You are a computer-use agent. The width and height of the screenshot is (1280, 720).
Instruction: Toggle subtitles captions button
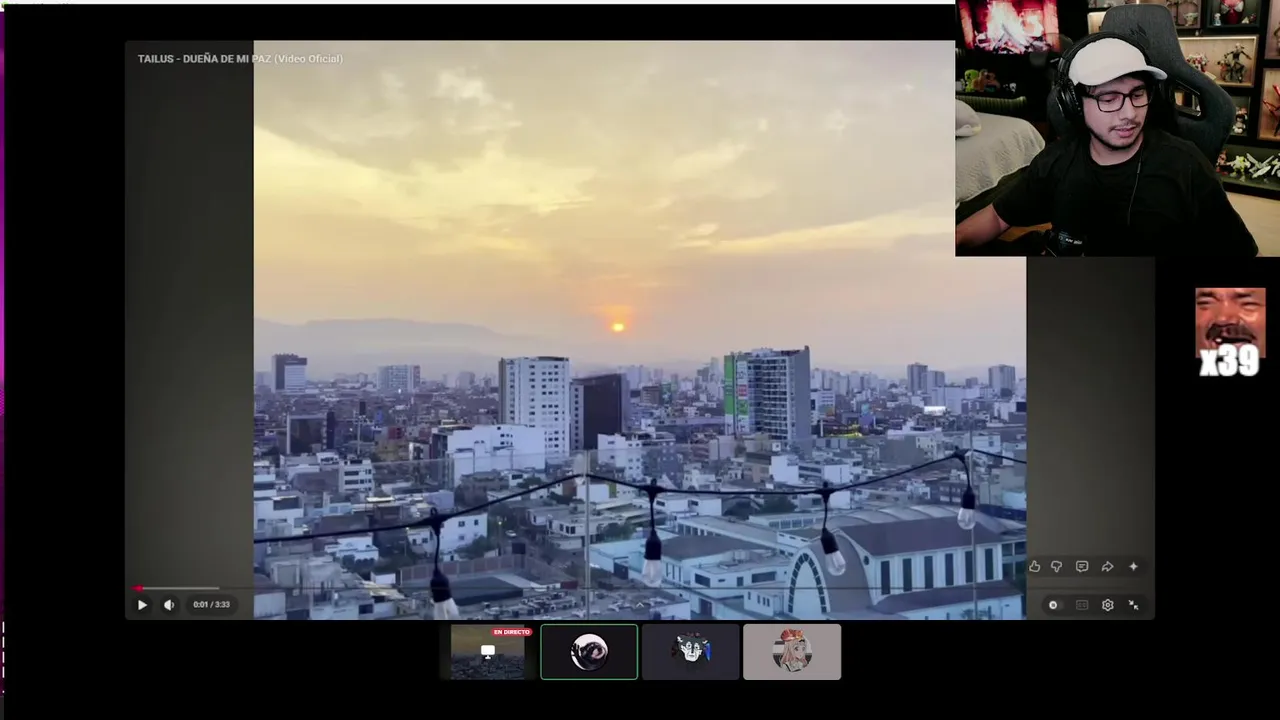tap(1082, 605)
